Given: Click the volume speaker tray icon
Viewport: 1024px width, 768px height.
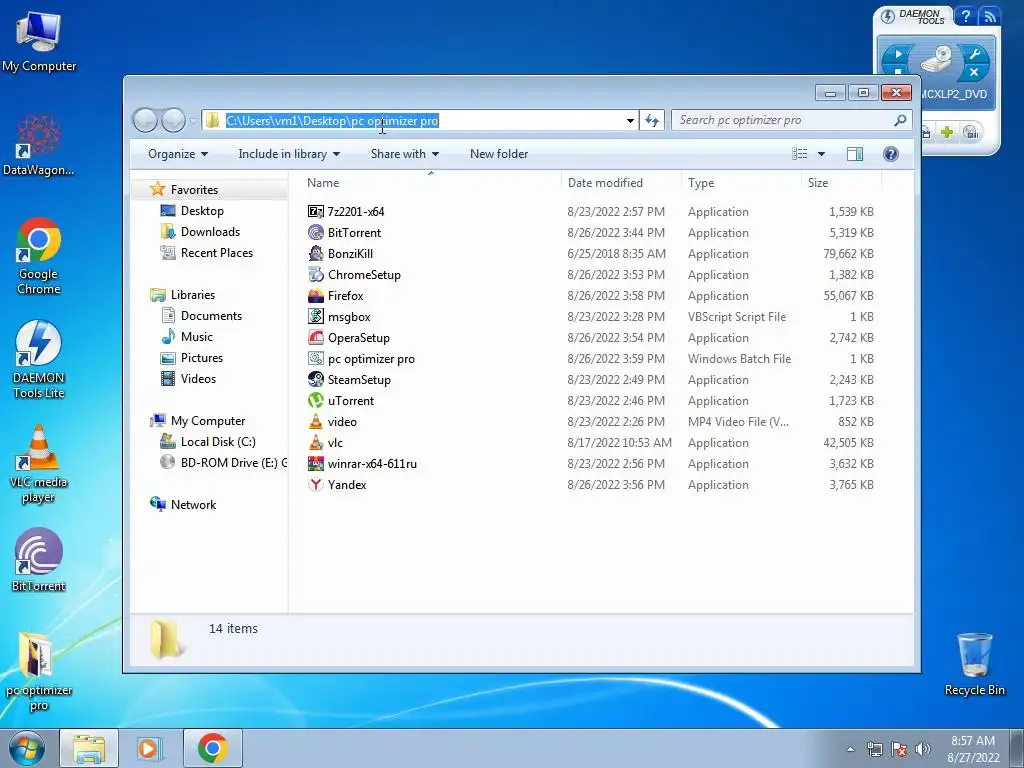Looking at the screenshot, I should (x=923, y=750).
